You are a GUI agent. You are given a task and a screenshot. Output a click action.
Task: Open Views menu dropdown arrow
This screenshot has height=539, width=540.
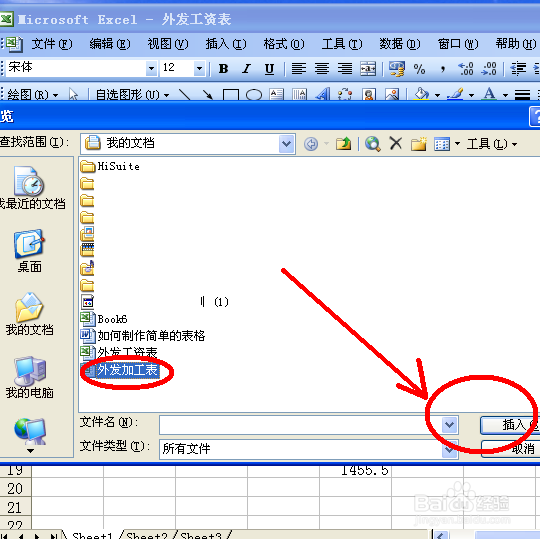click(457, 144)
